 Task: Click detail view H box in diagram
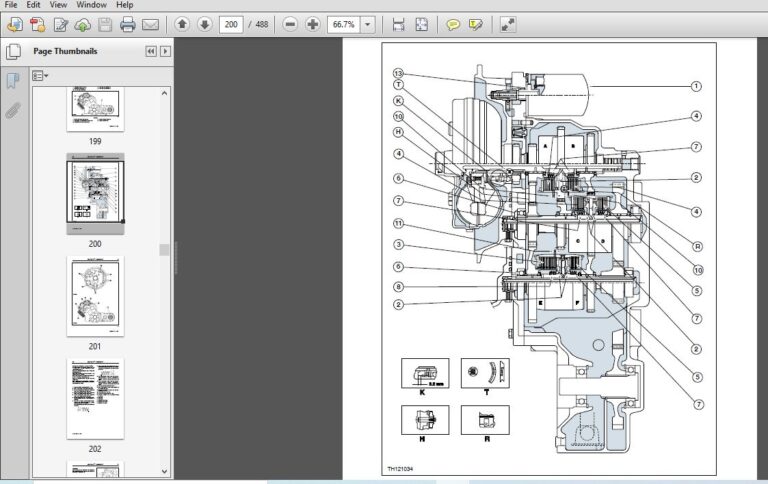[x=425, y=420]
